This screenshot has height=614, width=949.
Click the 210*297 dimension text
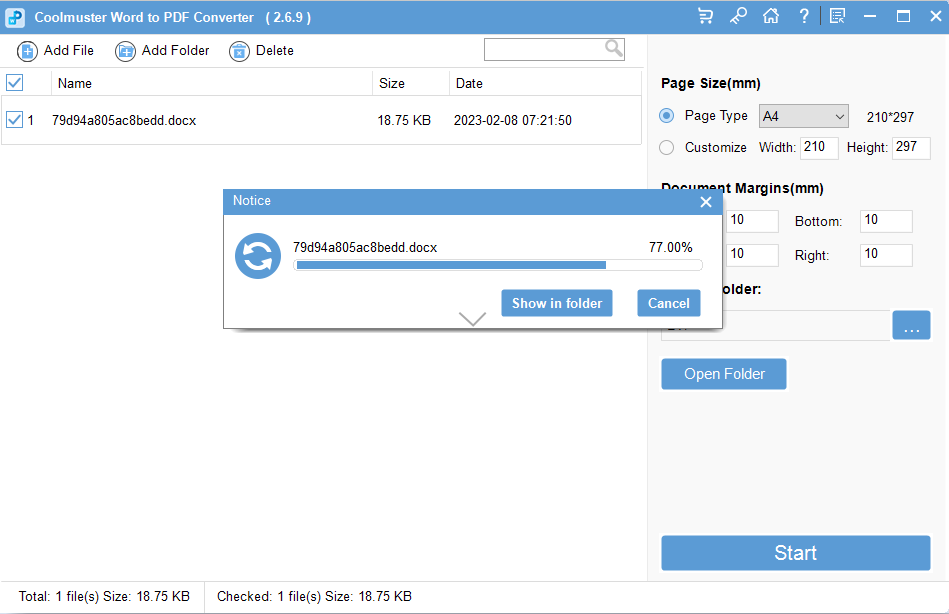[890, 117]
